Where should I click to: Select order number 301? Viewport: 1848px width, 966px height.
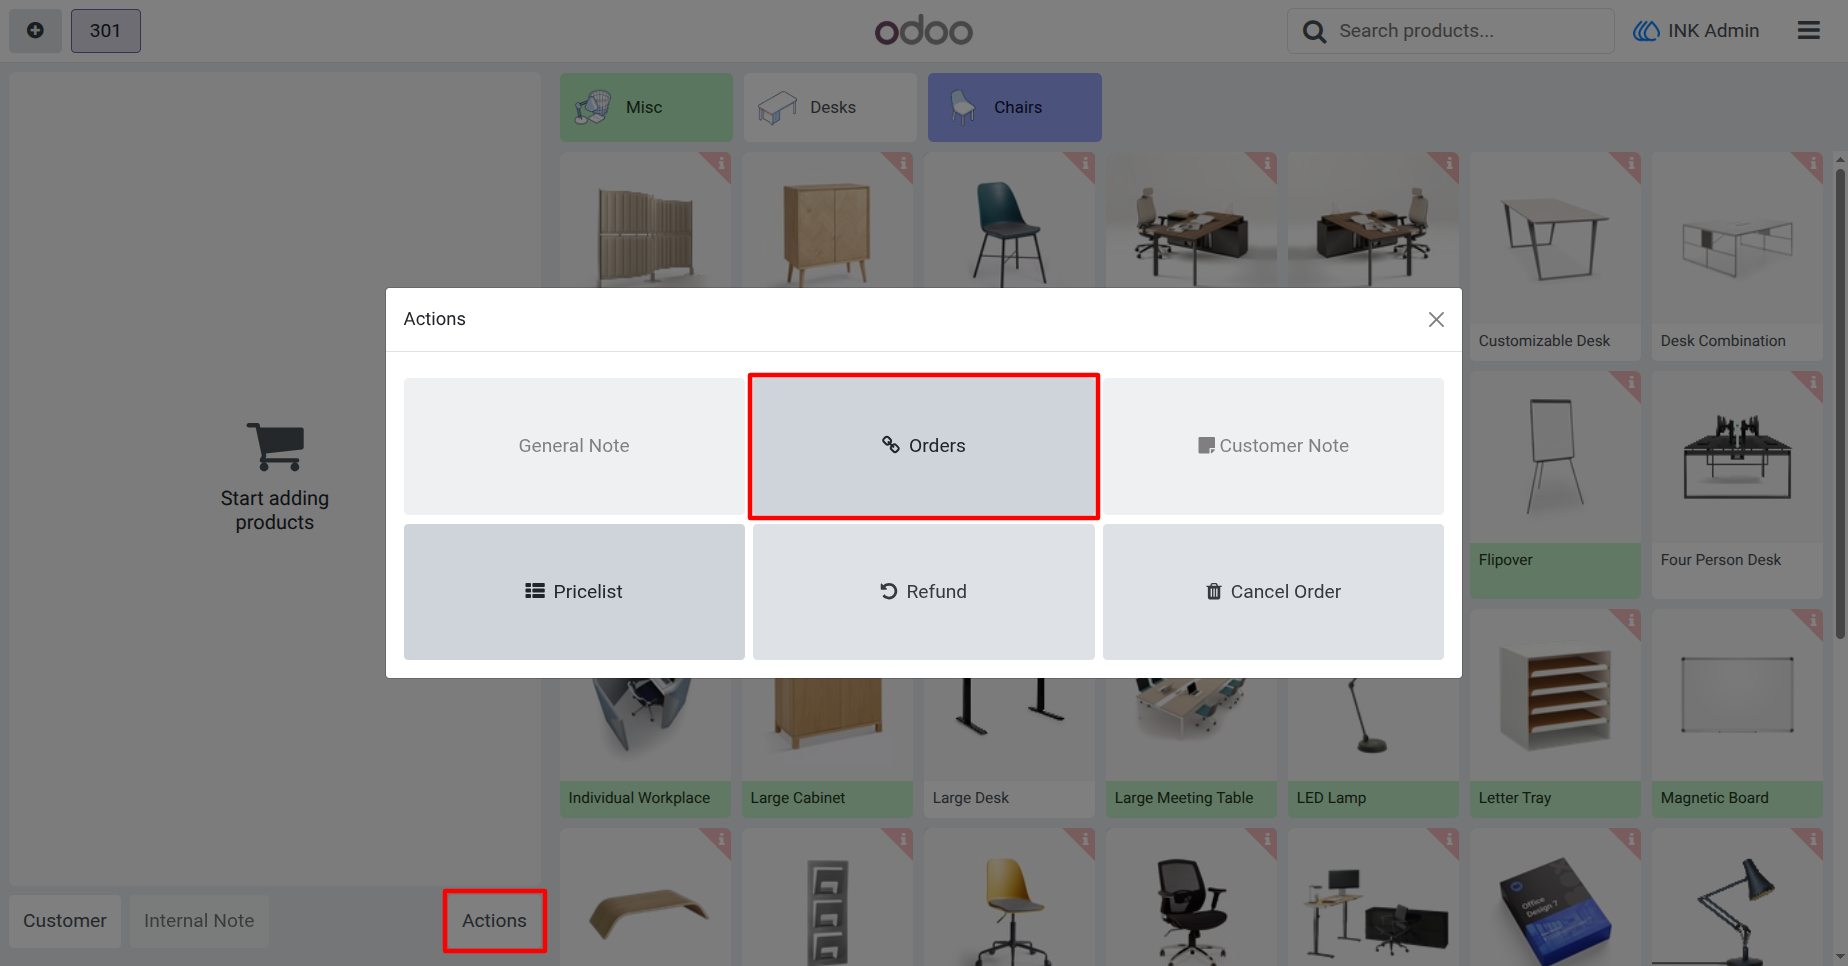click(x=105, y=31)
